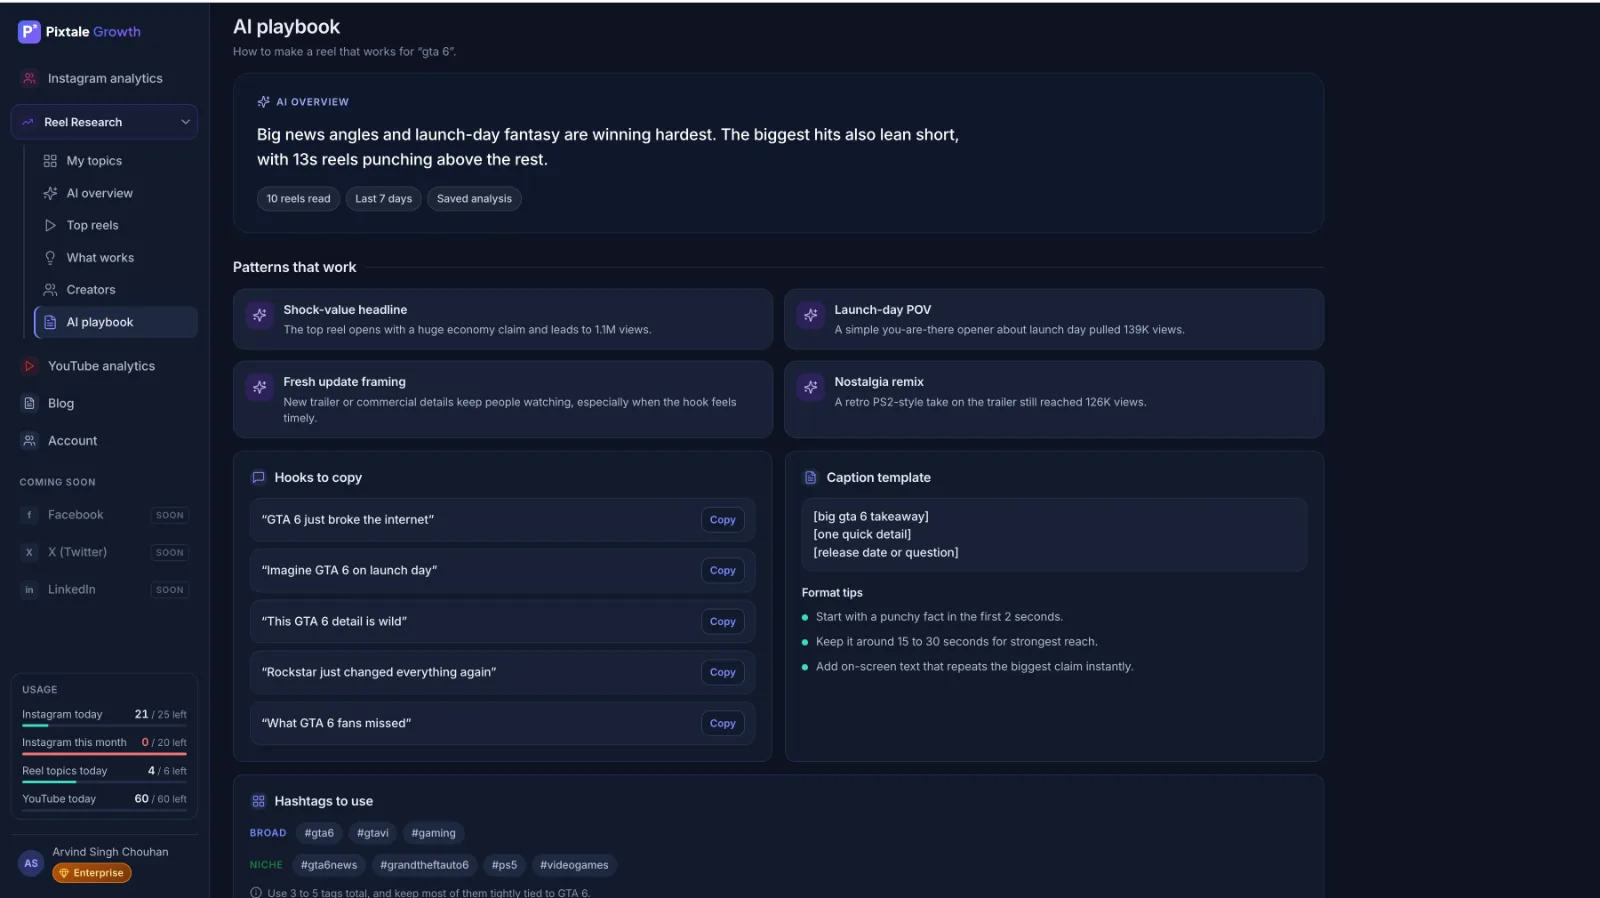This screenshot has height=898, width=1600.
Task: Select the #gaming hashtag chip
Action: coord(433,833)
